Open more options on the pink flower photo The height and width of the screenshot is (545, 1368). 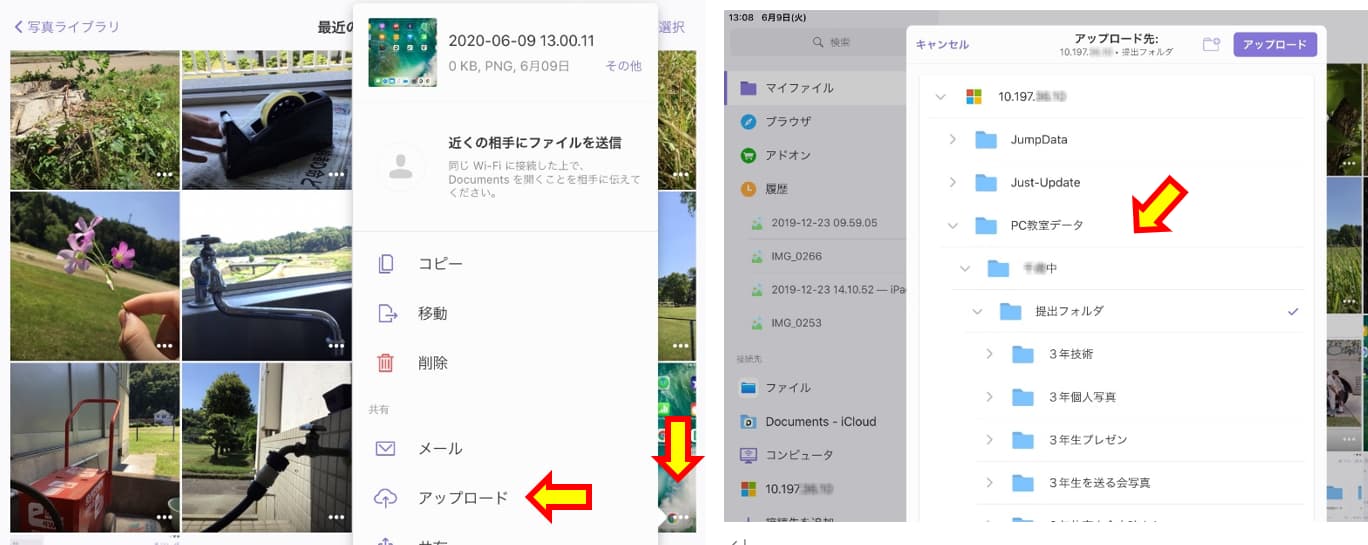click(x=165, y=346)
